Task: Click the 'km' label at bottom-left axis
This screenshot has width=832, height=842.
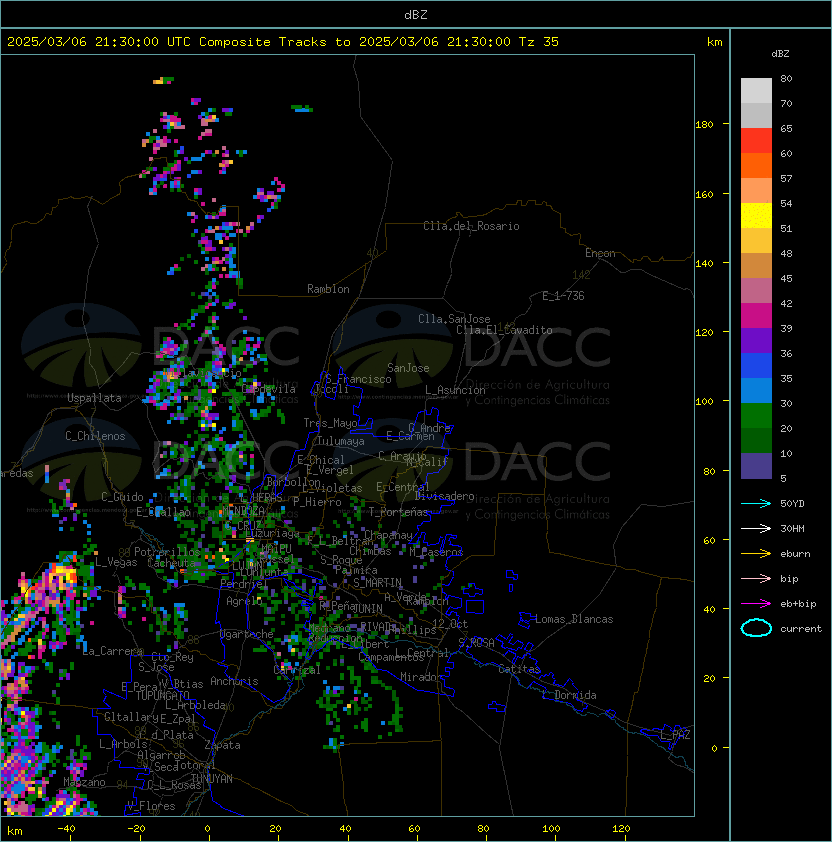Action: pos(15,831)
